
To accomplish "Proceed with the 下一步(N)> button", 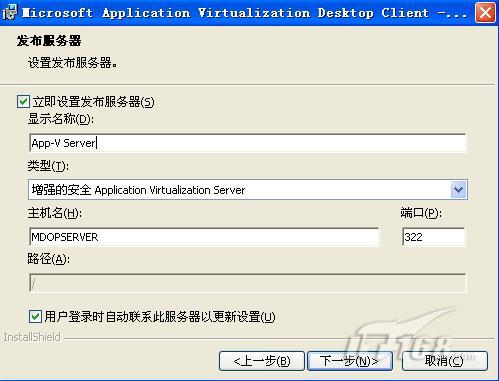I will (350, 361).
